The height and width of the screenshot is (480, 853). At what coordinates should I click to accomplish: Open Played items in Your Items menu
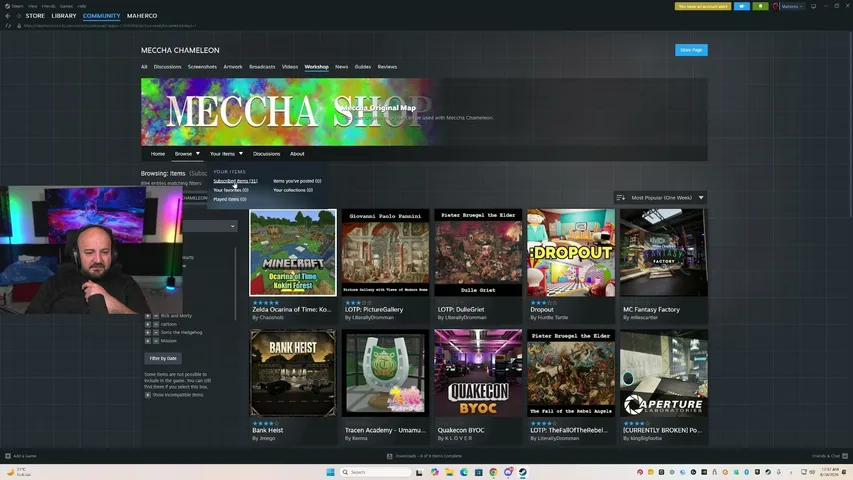(230, 199)
